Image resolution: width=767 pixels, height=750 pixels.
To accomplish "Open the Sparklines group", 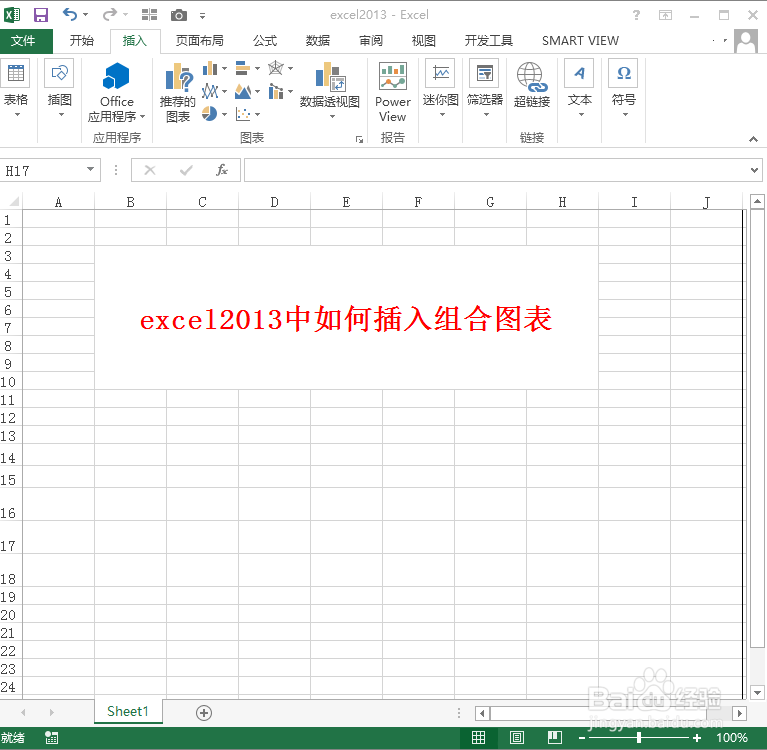I will (441, 88).
